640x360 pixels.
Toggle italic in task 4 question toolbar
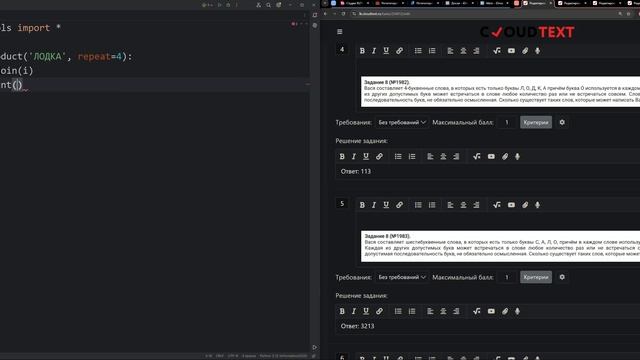pos(374,51)
